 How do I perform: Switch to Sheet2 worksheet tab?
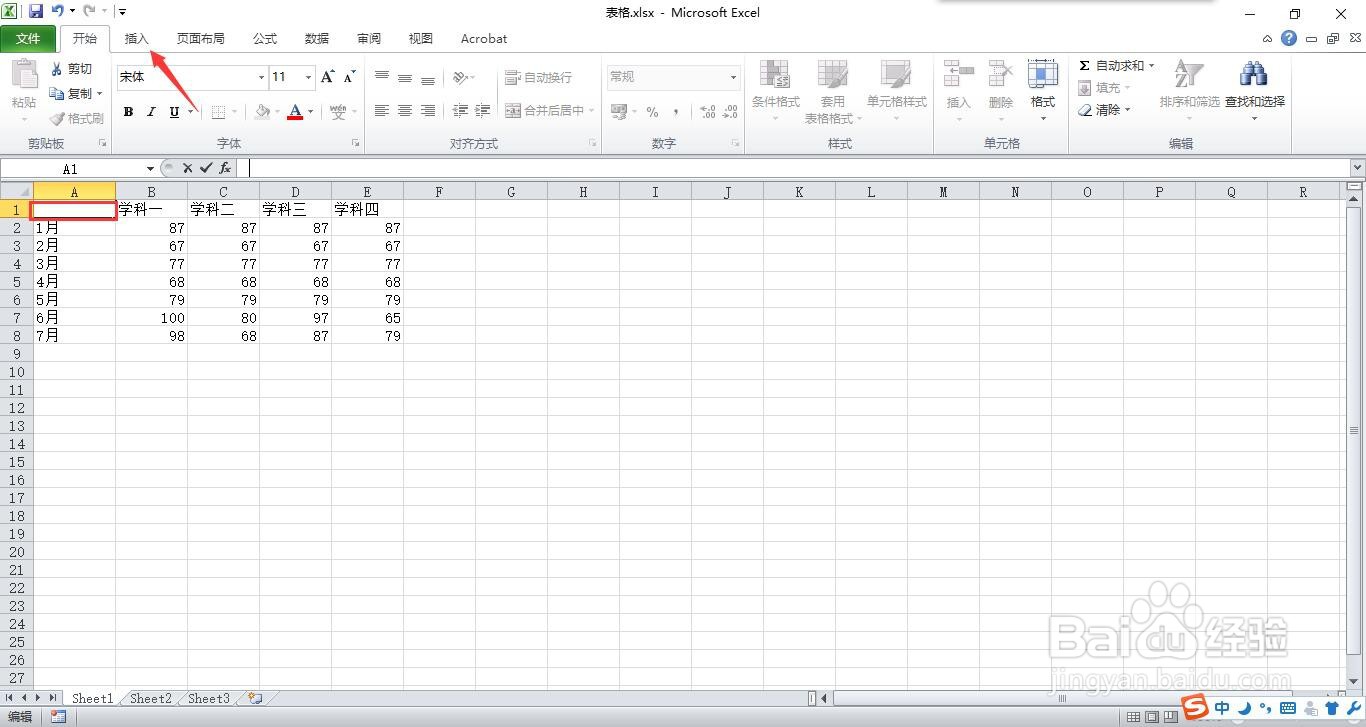pyautogui.click(x=151, y=699)
